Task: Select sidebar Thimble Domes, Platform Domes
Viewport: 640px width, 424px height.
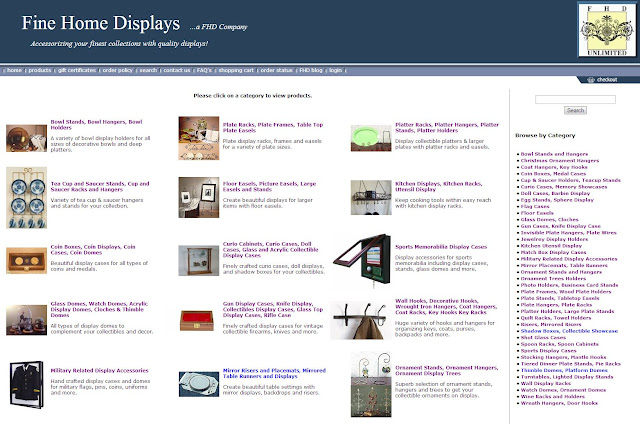Action: tap(564, 370)
